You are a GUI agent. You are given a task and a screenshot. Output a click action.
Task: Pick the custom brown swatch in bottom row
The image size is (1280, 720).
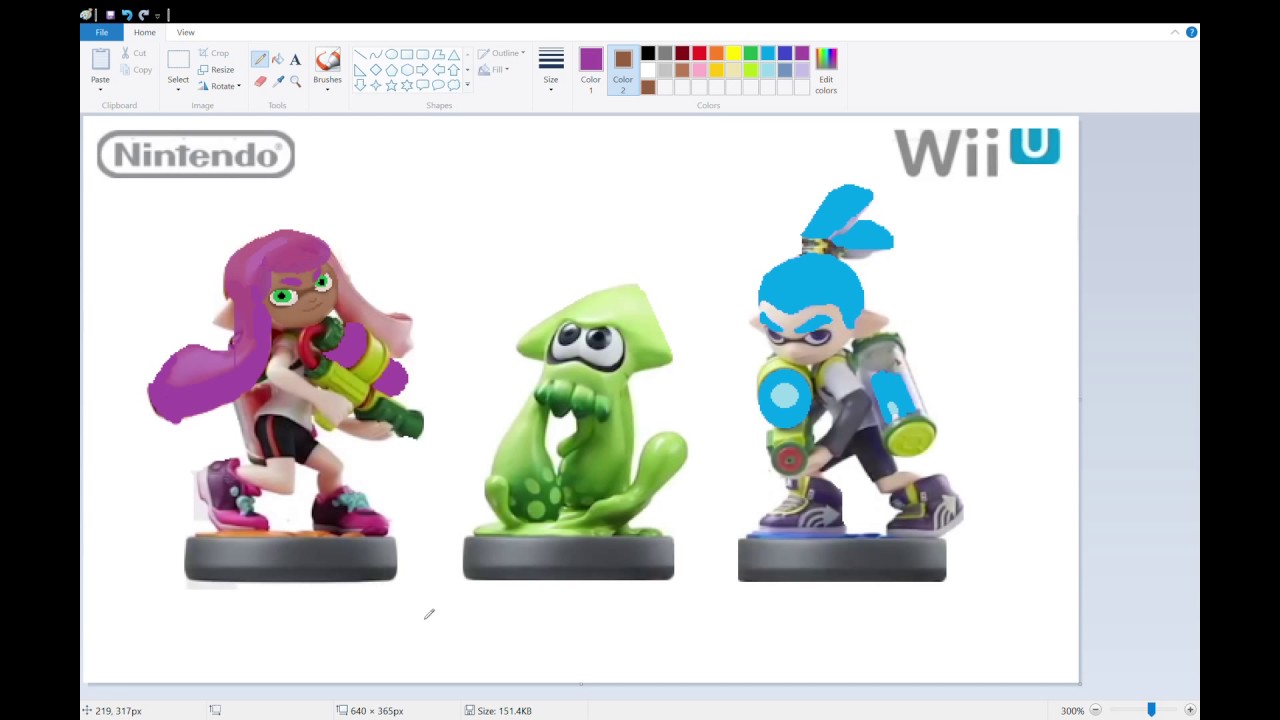pos(648,87)
